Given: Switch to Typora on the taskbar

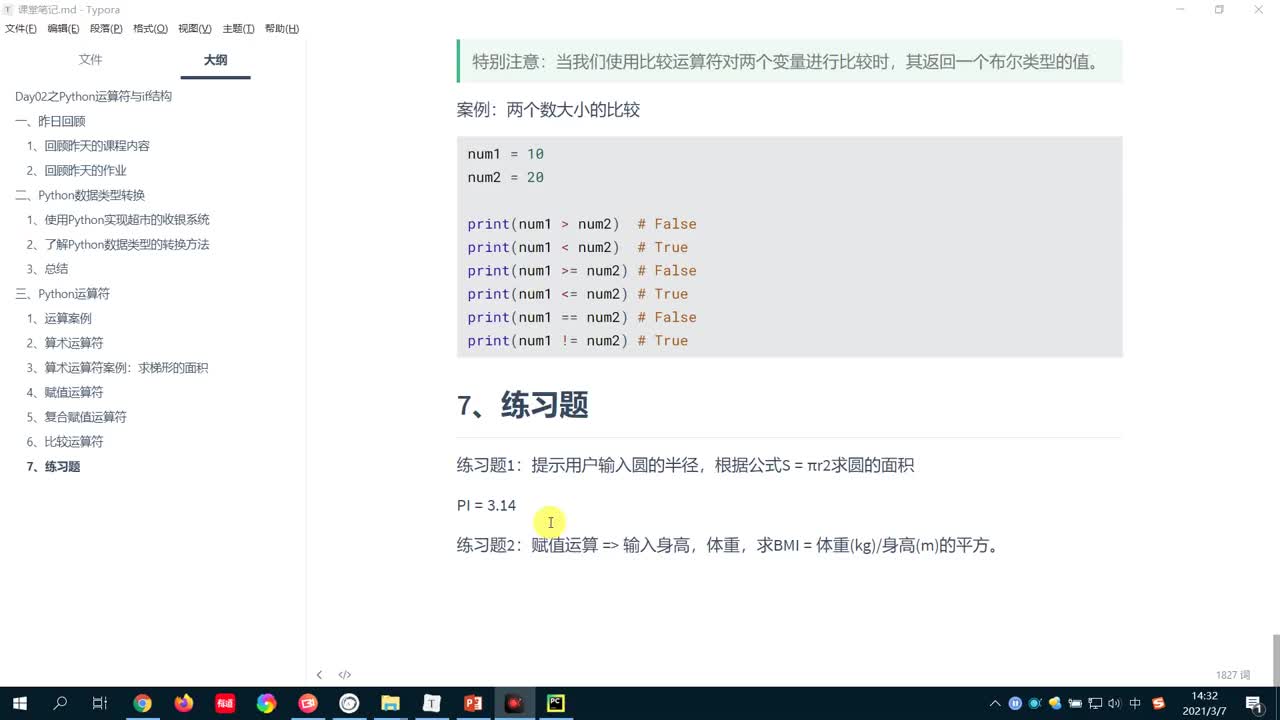Looking at the screenshot, I should 431,703.
